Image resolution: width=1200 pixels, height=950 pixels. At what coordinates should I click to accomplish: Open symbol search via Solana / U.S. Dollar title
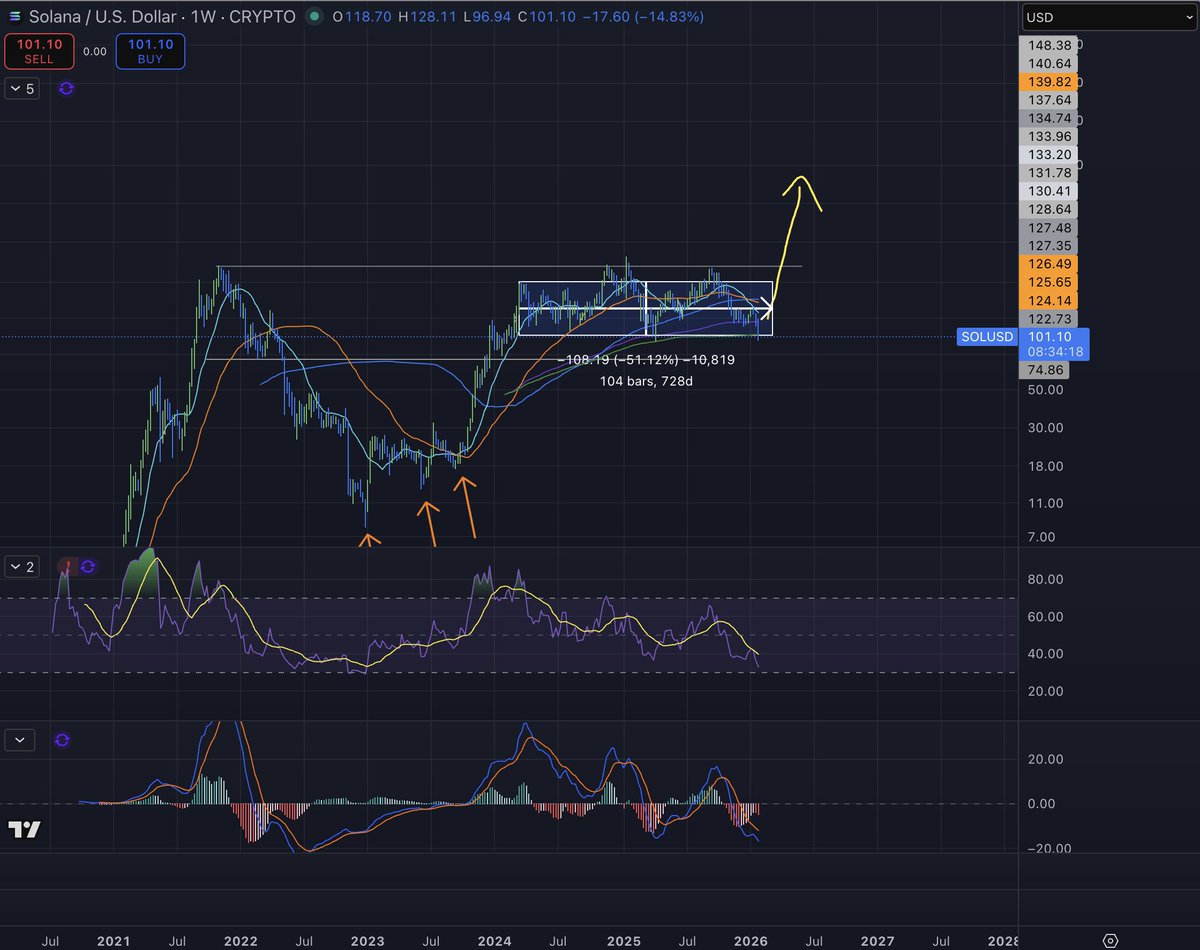[x=102, y=17]
